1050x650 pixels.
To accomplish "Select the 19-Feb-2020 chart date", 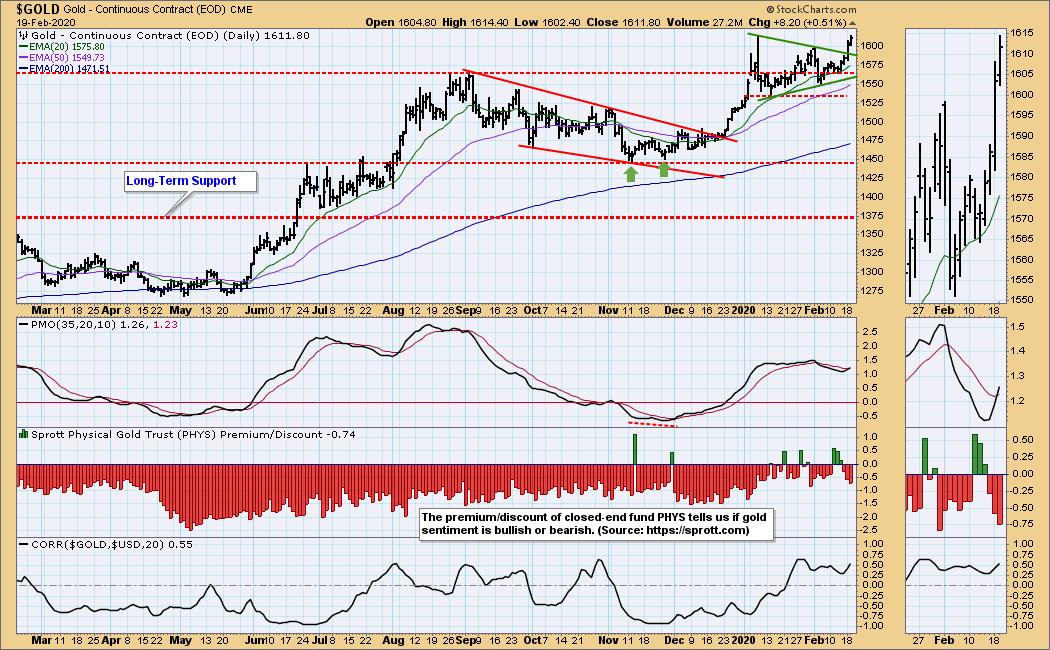I will click(47, 22).
